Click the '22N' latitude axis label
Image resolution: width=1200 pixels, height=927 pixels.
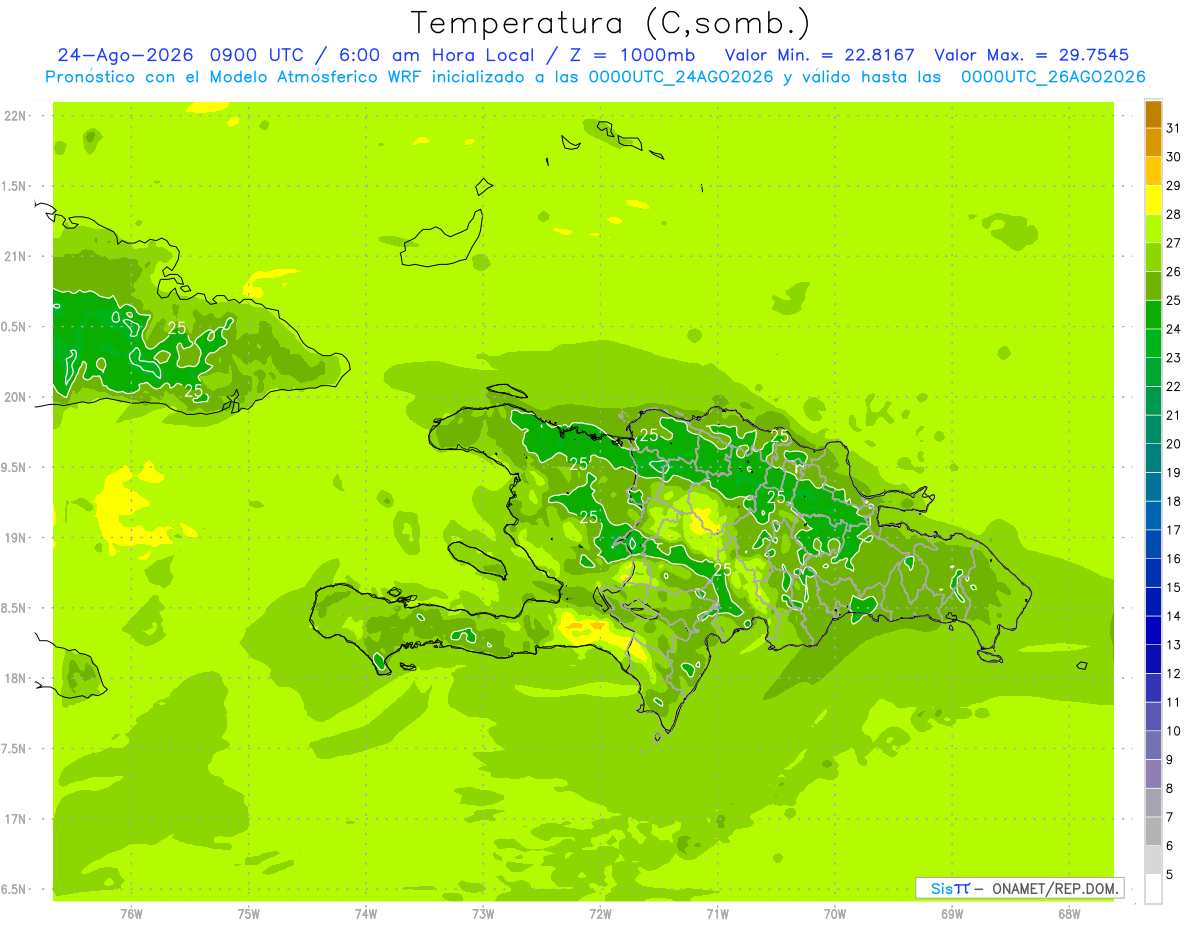pos(17,116)
